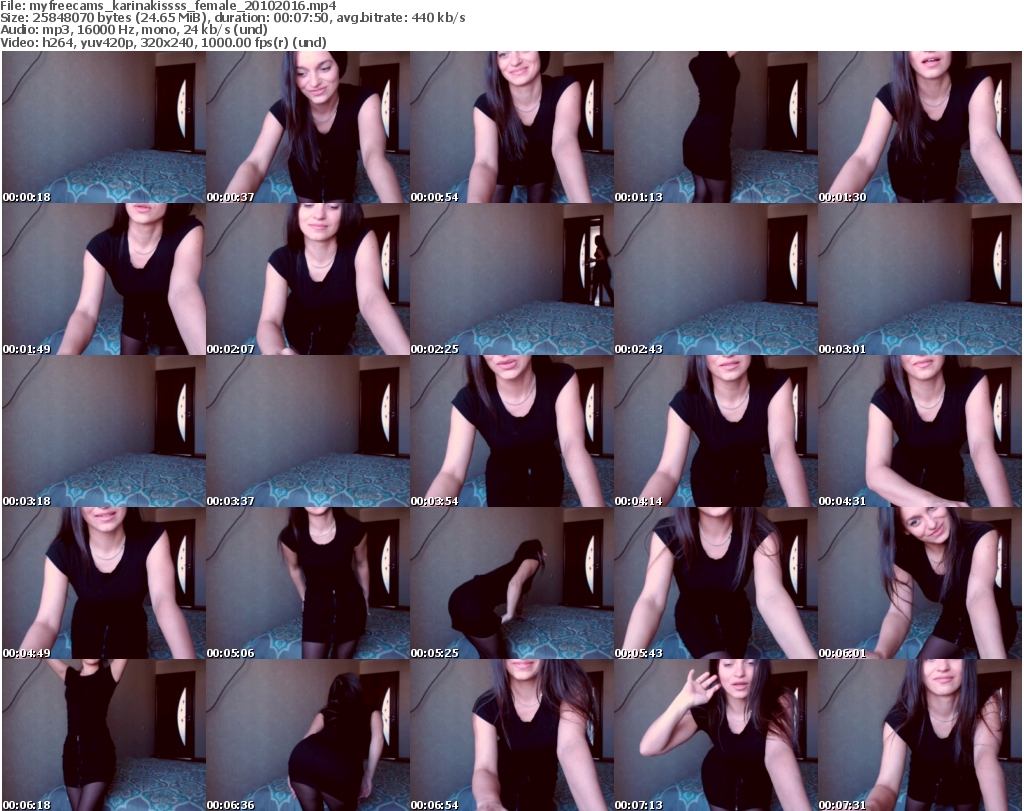Click the thumbnail timestamped 00:02:07

tap(308, 279)
